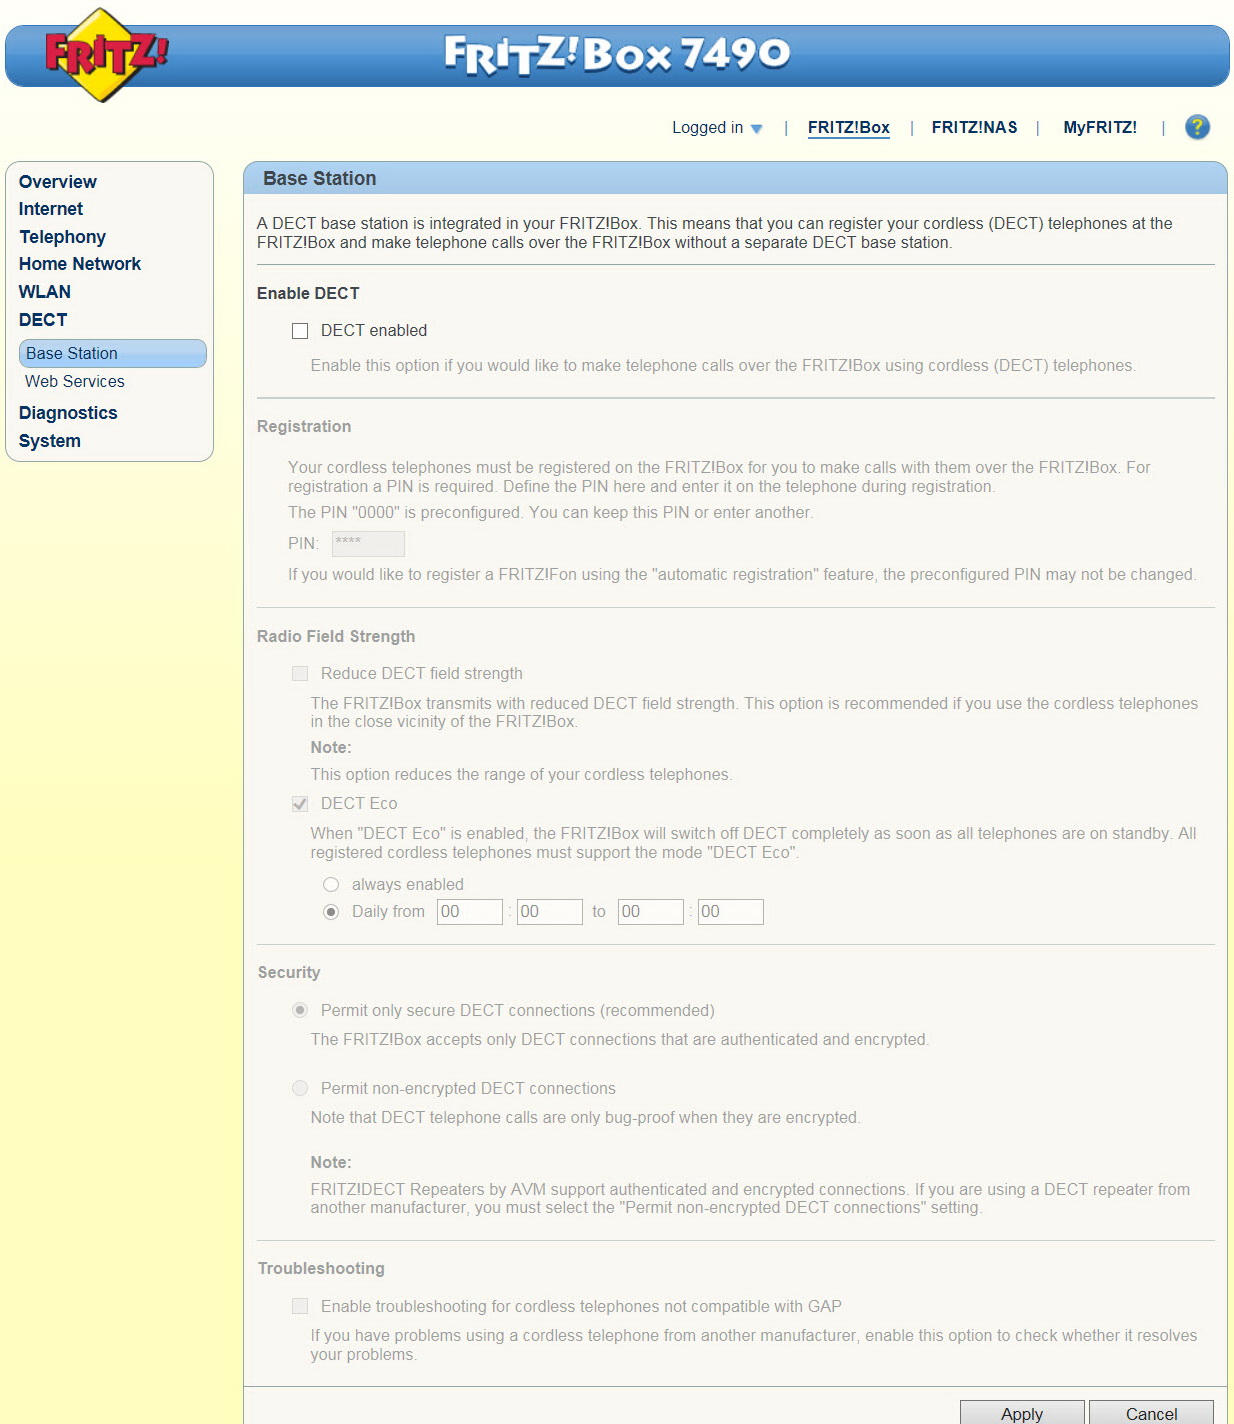Select Permit only secure DECT connections
Image resolution: width=1234 pixels, height=1424 pixels.
300,1010
